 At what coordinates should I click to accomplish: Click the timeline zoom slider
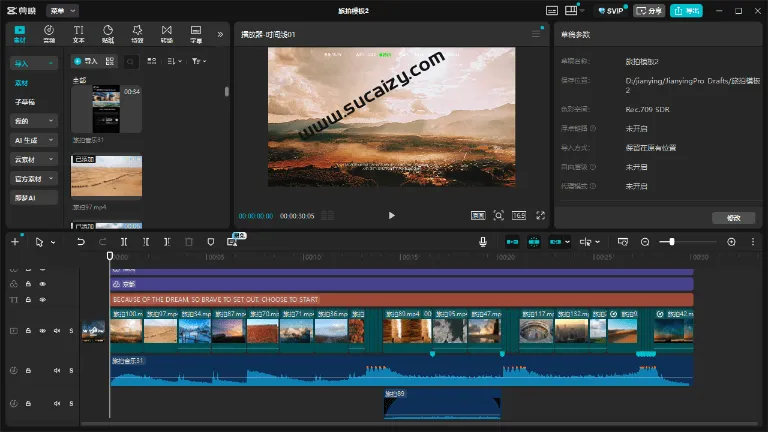pyautogui.click(x=672, y=241)
